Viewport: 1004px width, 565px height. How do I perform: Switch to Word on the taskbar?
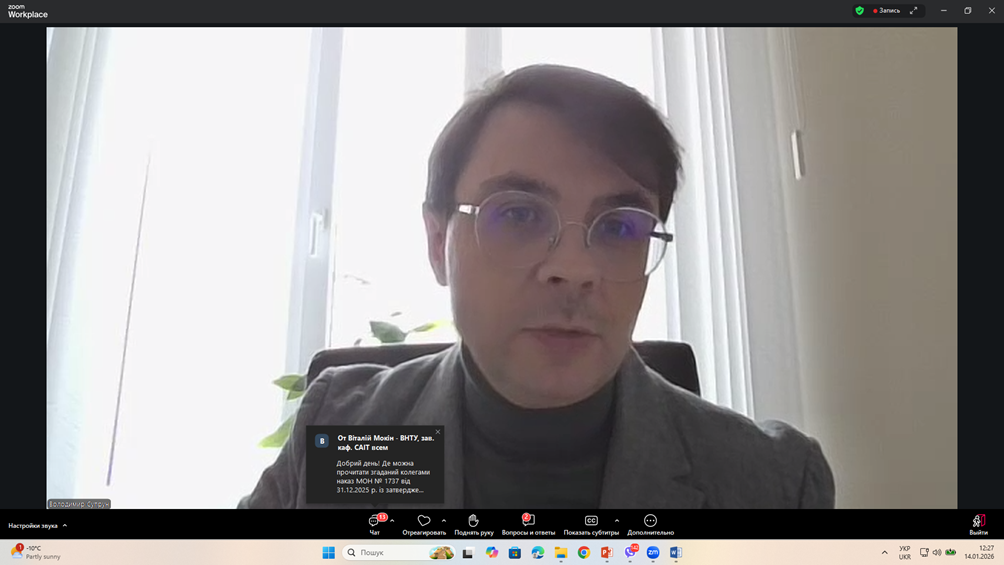click(676, 552)
